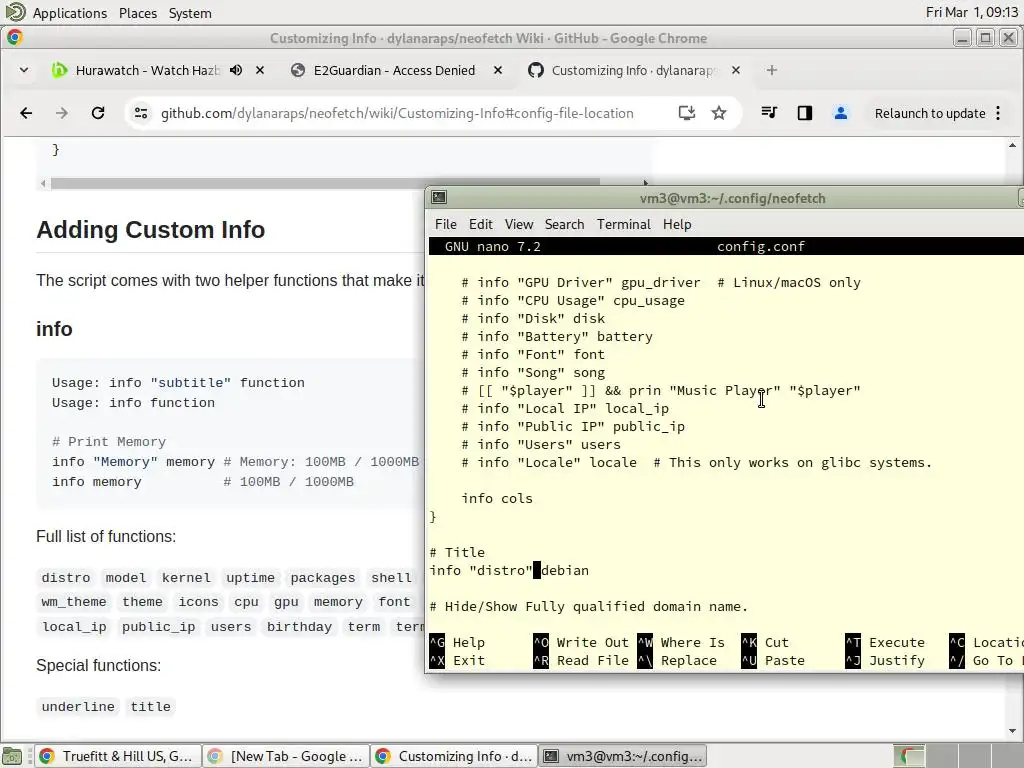
Task: Open the Chrome profile avatar
Action: [x=840, y=113]
